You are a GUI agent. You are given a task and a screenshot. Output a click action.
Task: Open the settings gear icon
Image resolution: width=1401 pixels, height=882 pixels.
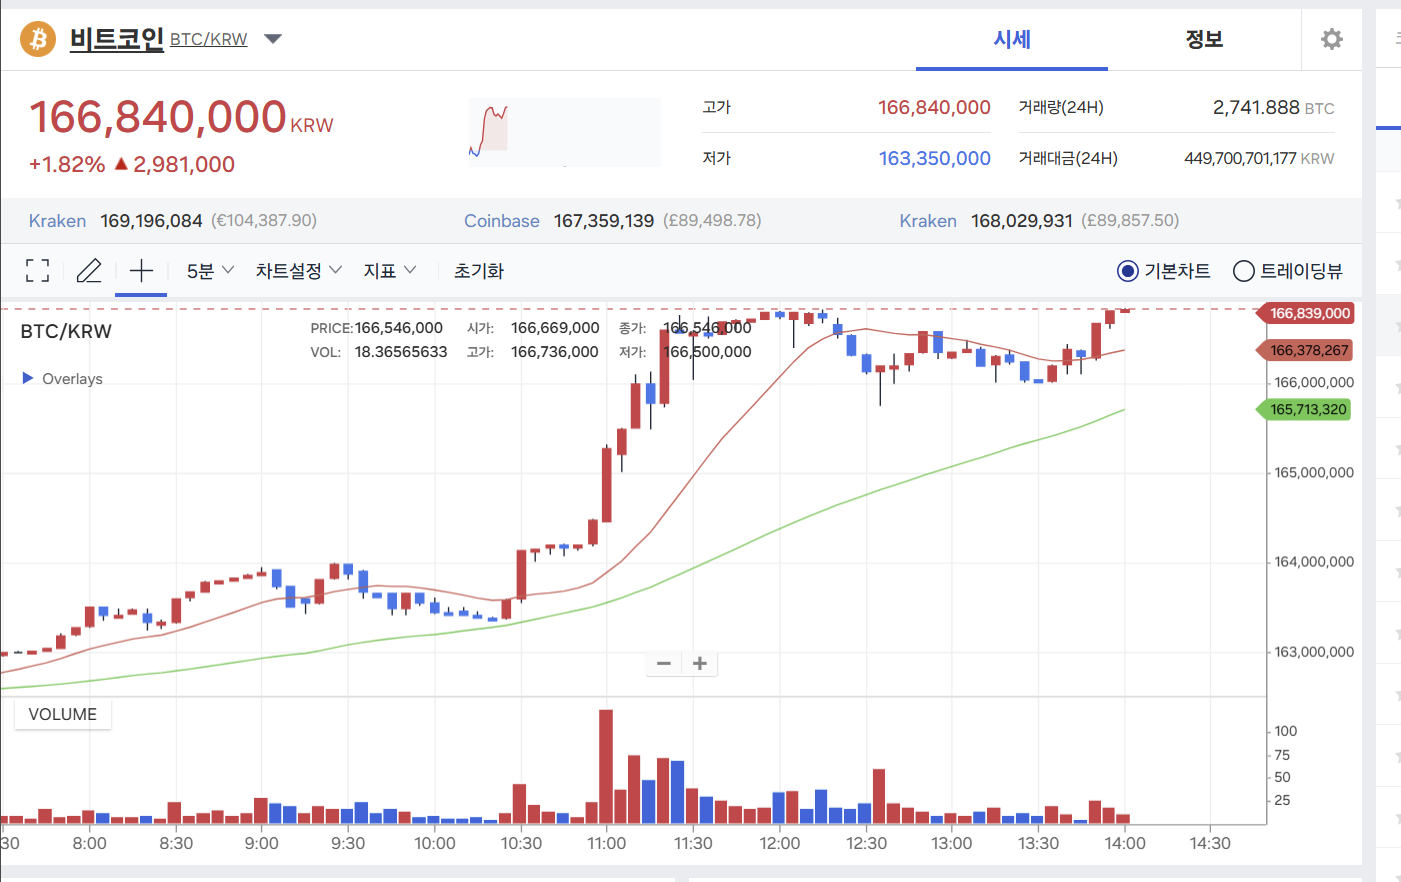[1331, 39]
